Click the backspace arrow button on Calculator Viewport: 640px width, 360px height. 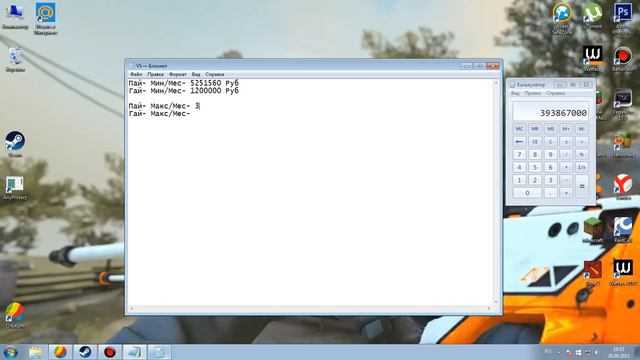tap(519, 142)
